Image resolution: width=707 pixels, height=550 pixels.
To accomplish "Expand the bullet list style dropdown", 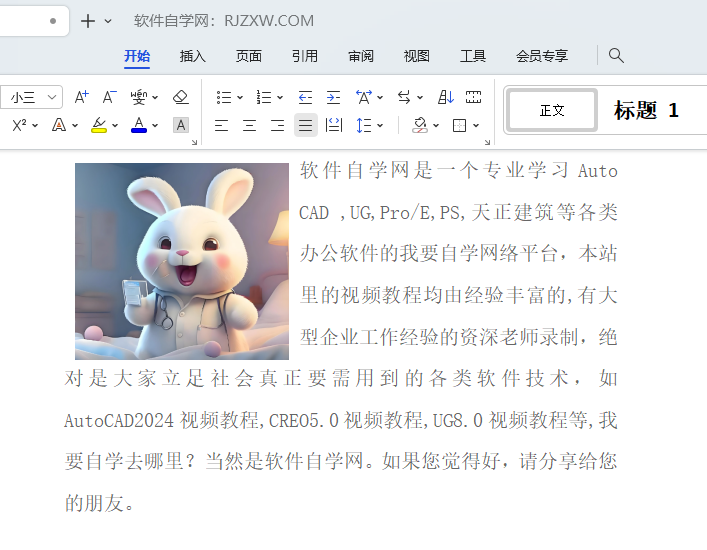I will click(x=238, y=97).
